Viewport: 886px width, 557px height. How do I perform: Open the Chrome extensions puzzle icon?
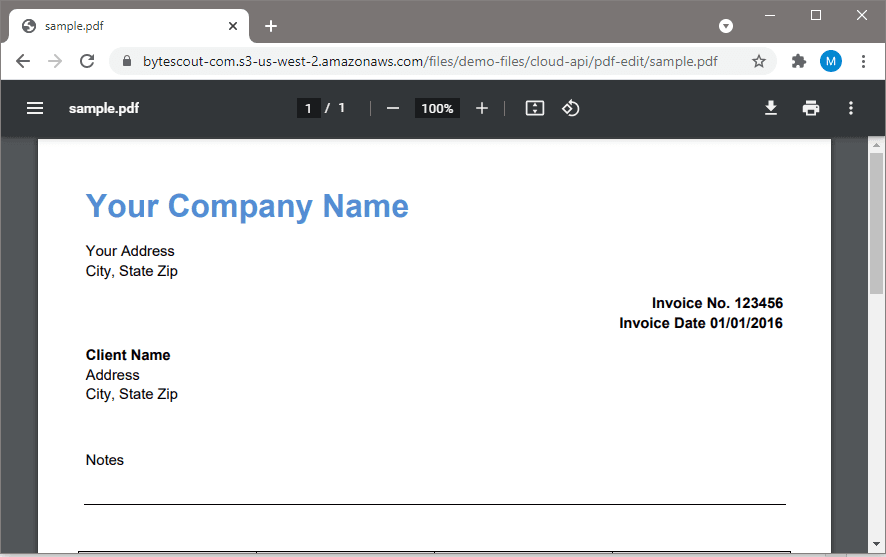point(798,61)
